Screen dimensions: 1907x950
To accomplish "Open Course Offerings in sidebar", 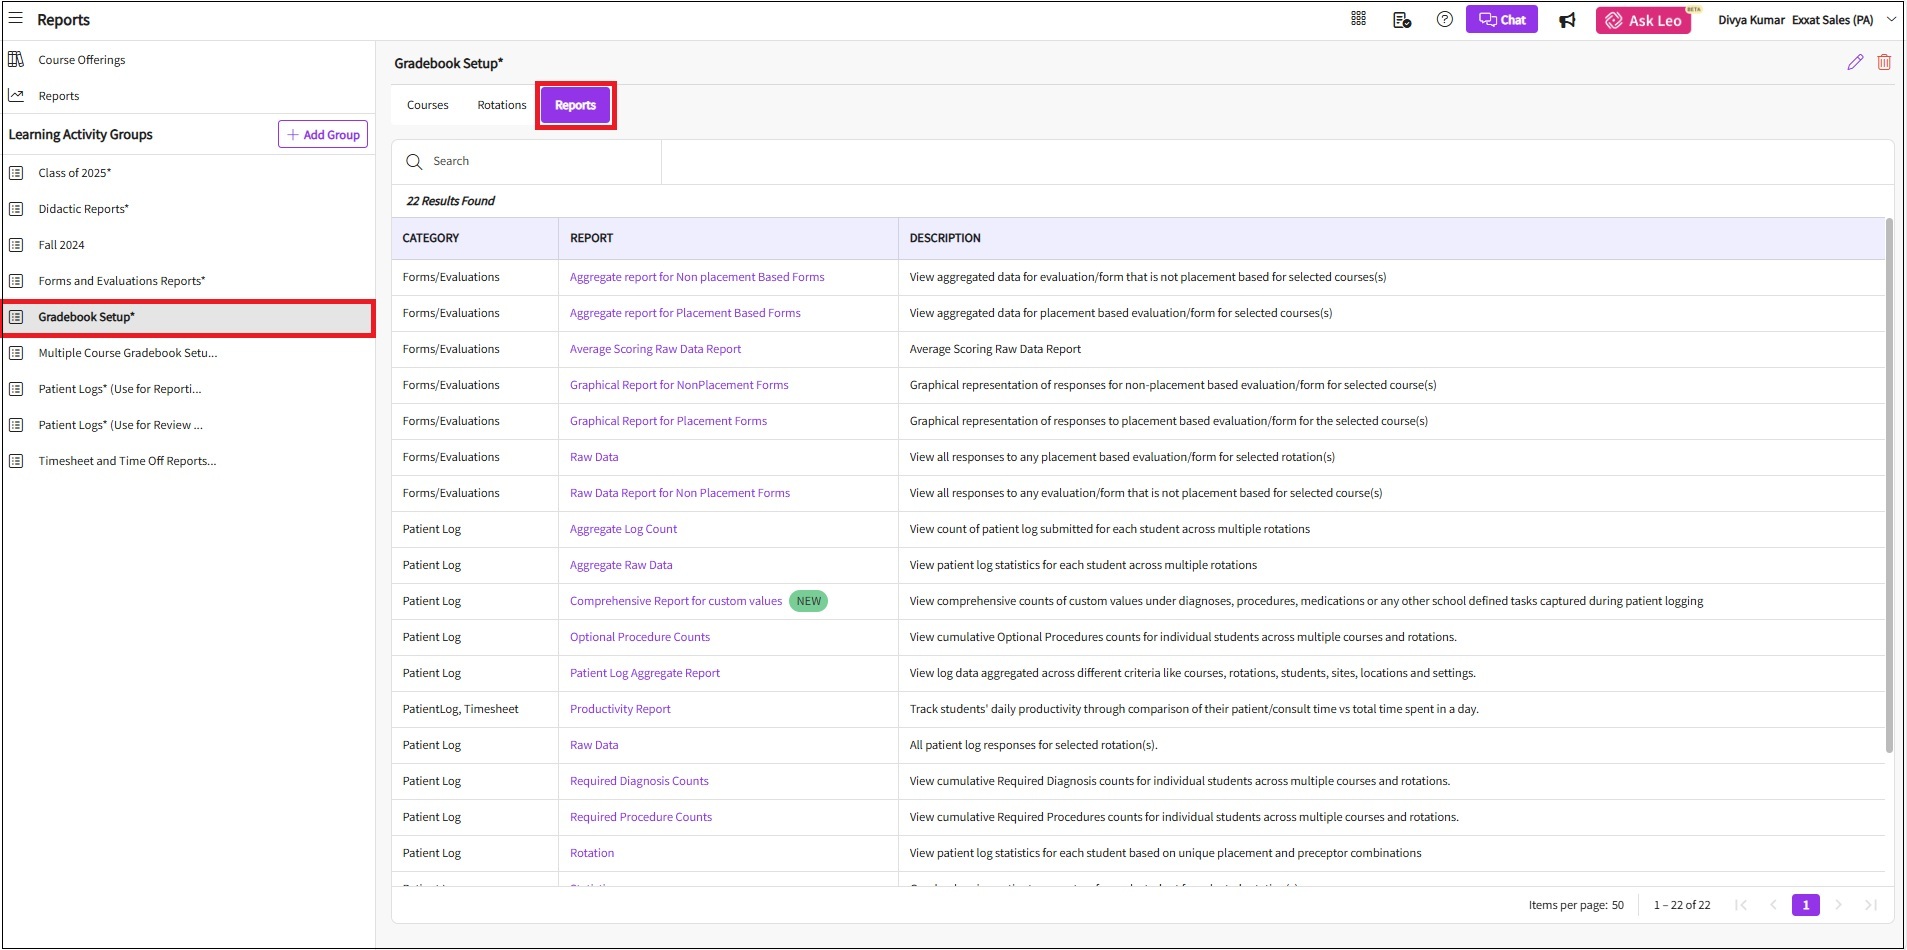I will [82, 60].
